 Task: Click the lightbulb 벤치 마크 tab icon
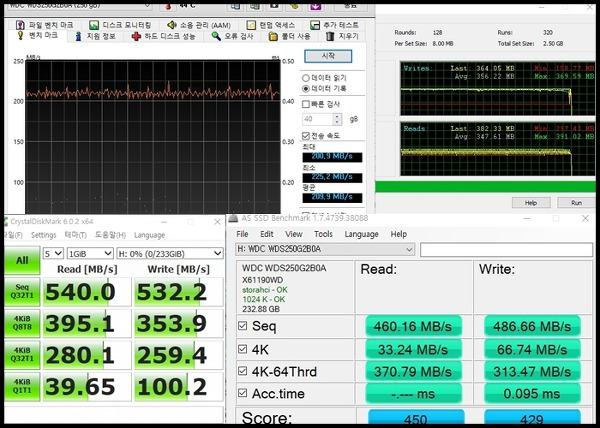21,36
